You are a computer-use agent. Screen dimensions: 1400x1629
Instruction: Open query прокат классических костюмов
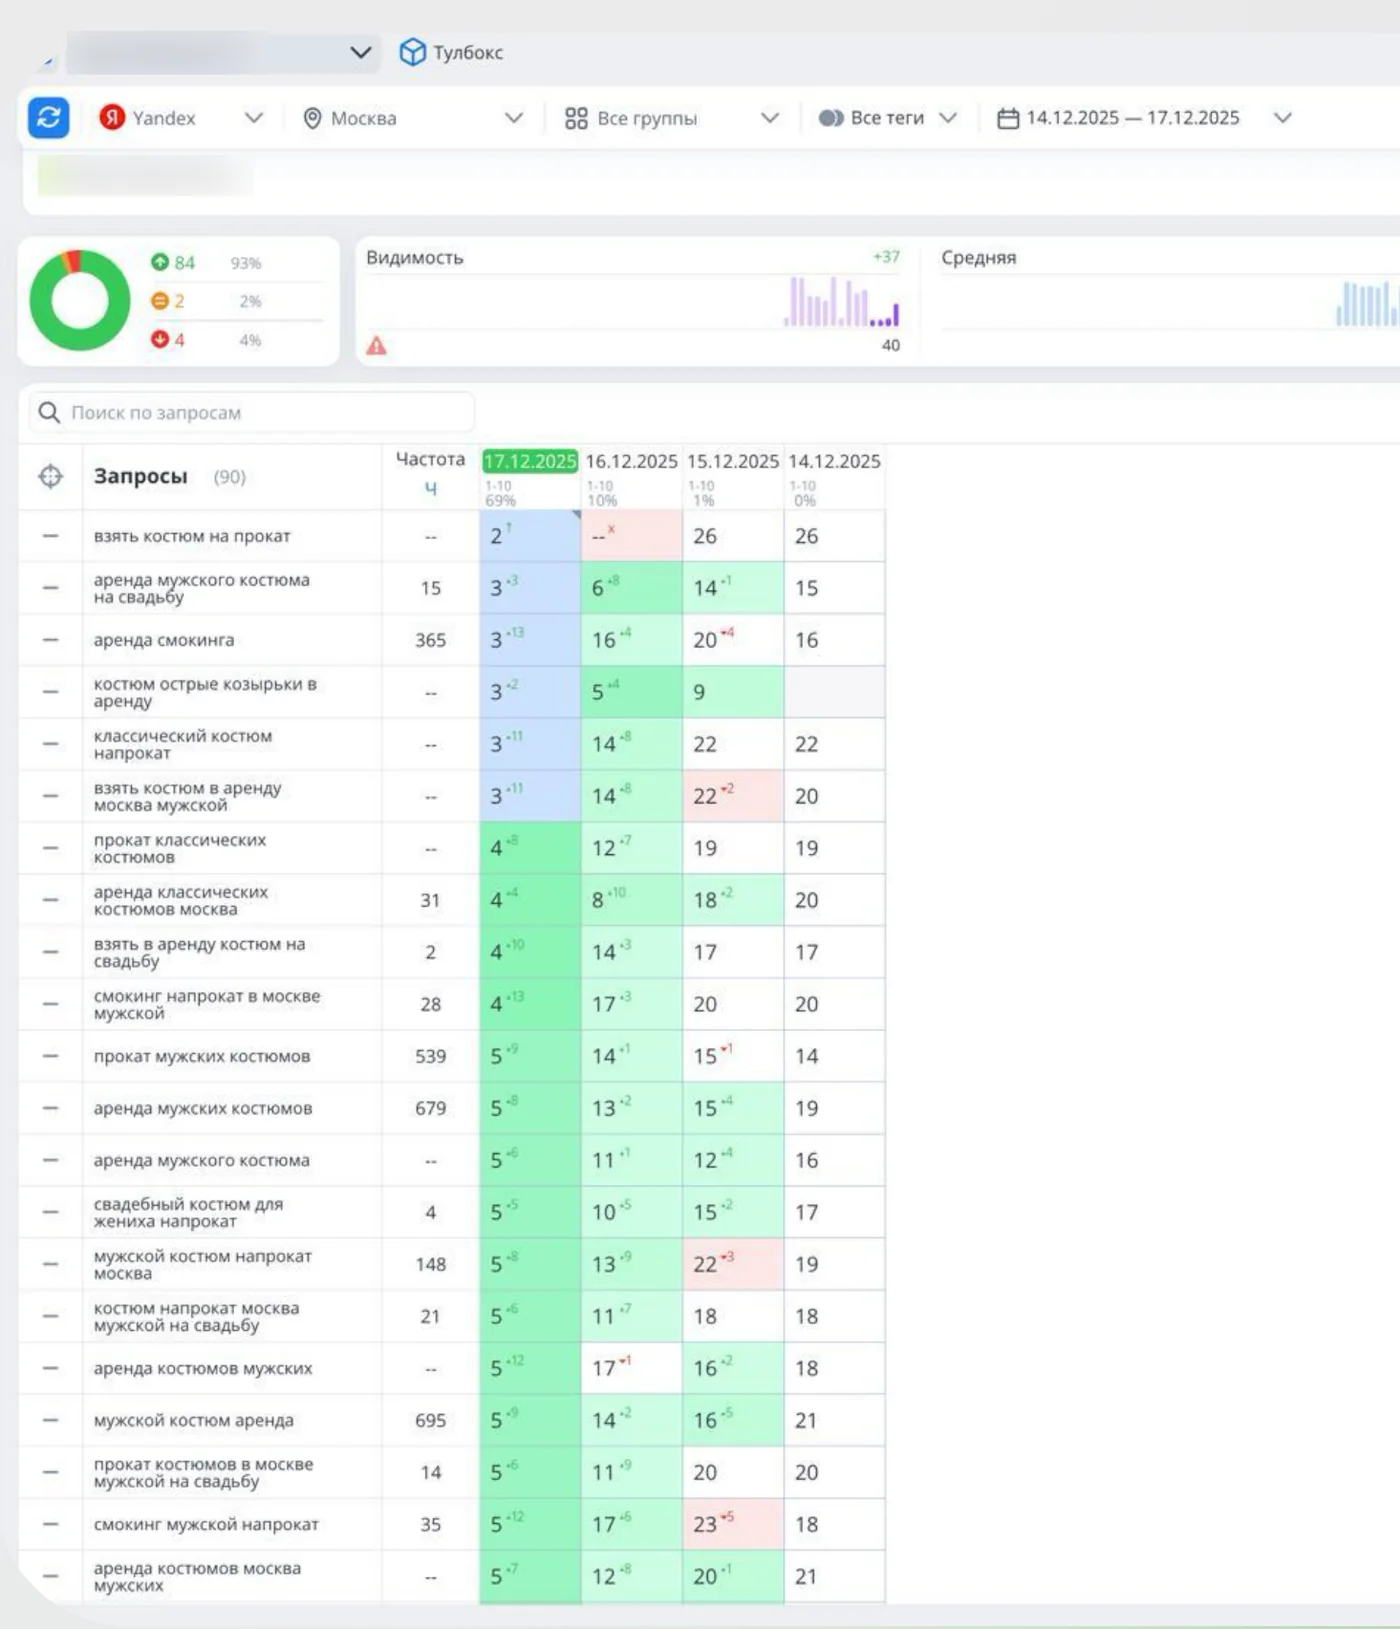tap(180, 848)
